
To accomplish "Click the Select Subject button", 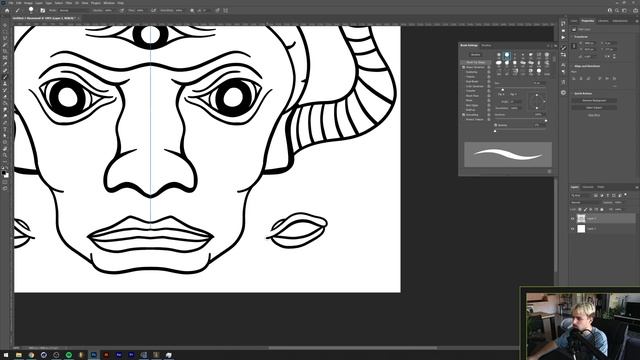I will tap(594, 108).
